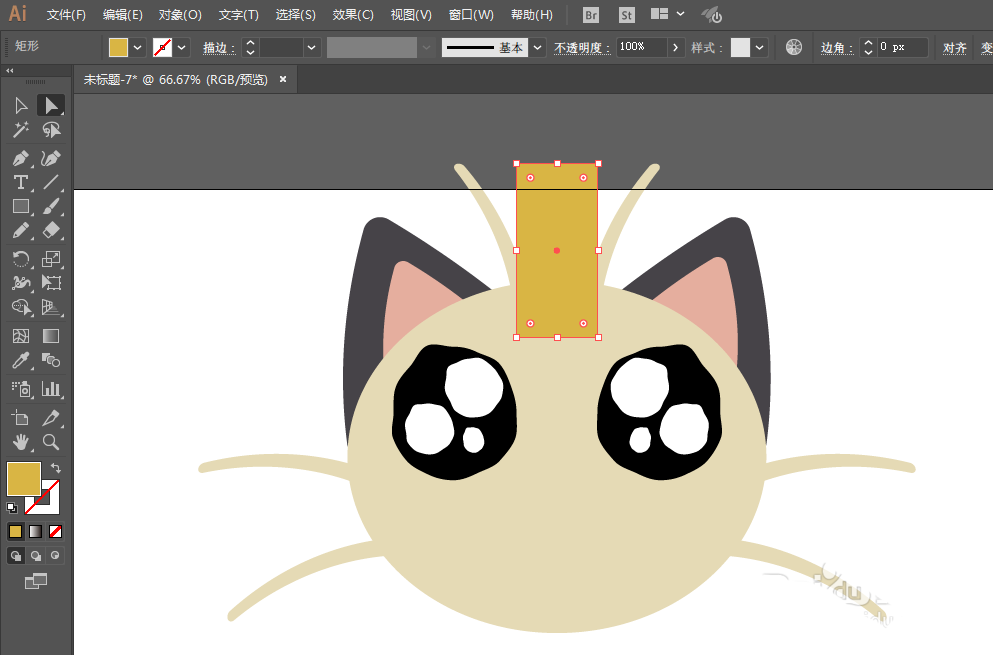Open the 对象(O) menu

[180, 15]
